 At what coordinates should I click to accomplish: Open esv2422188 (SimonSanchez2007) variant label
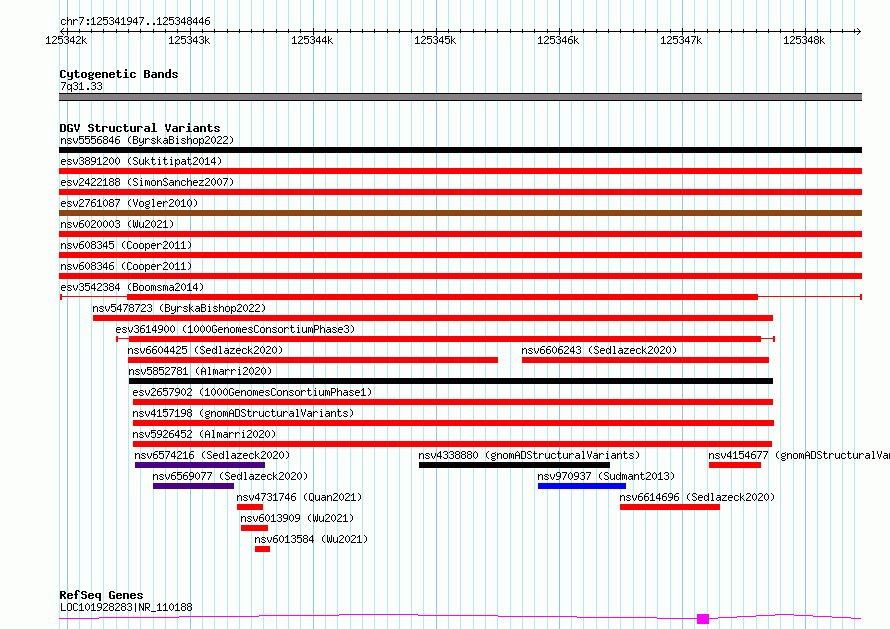click(x=147, y=182)
